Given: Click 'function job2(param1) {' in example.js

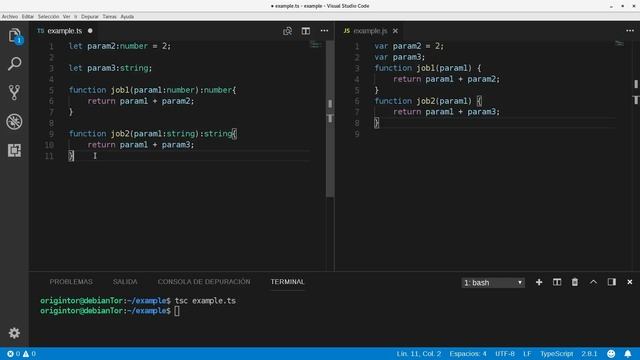Looking at the screenshot, I should click(x=428, y=101).
